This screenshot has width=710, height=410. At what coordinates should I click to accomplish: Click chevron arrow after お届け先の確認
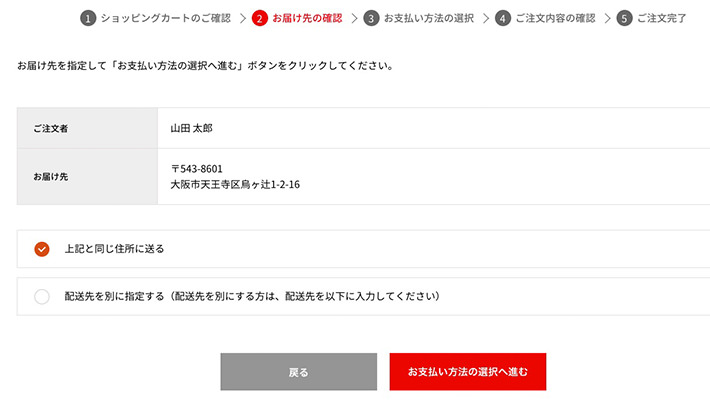(x=355, y=18)
